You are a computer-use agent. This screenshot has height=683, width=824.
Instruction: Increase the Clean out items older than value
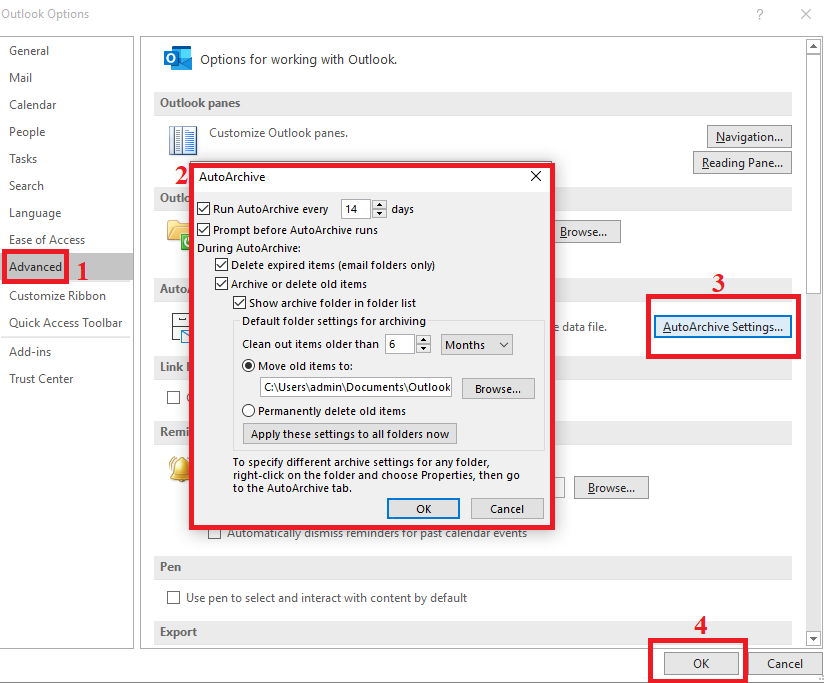(424, 339)
